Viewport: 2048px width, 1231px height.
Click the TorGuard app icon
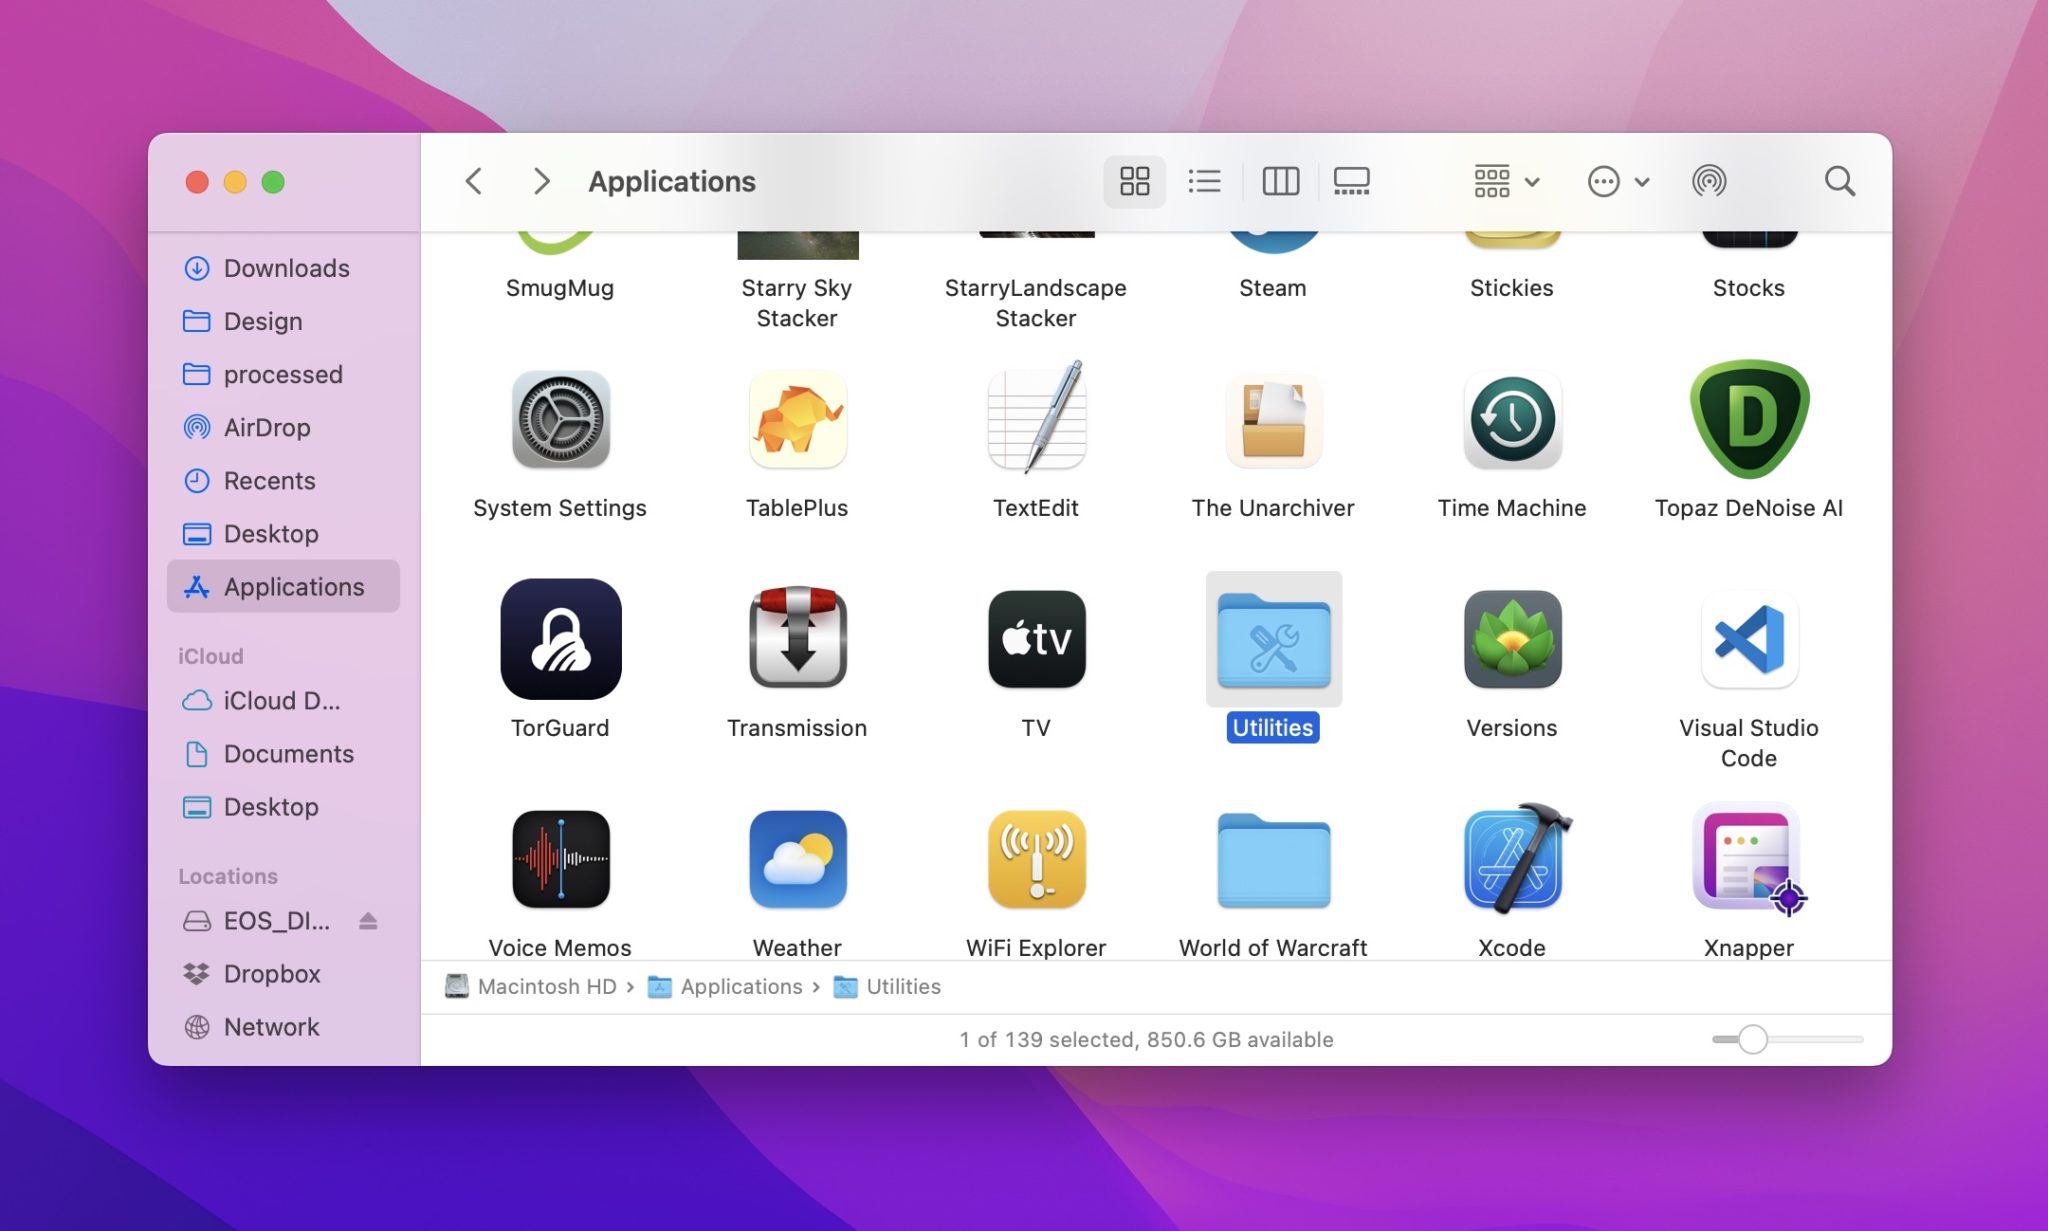pyautogui.click(x=560, y=639)
